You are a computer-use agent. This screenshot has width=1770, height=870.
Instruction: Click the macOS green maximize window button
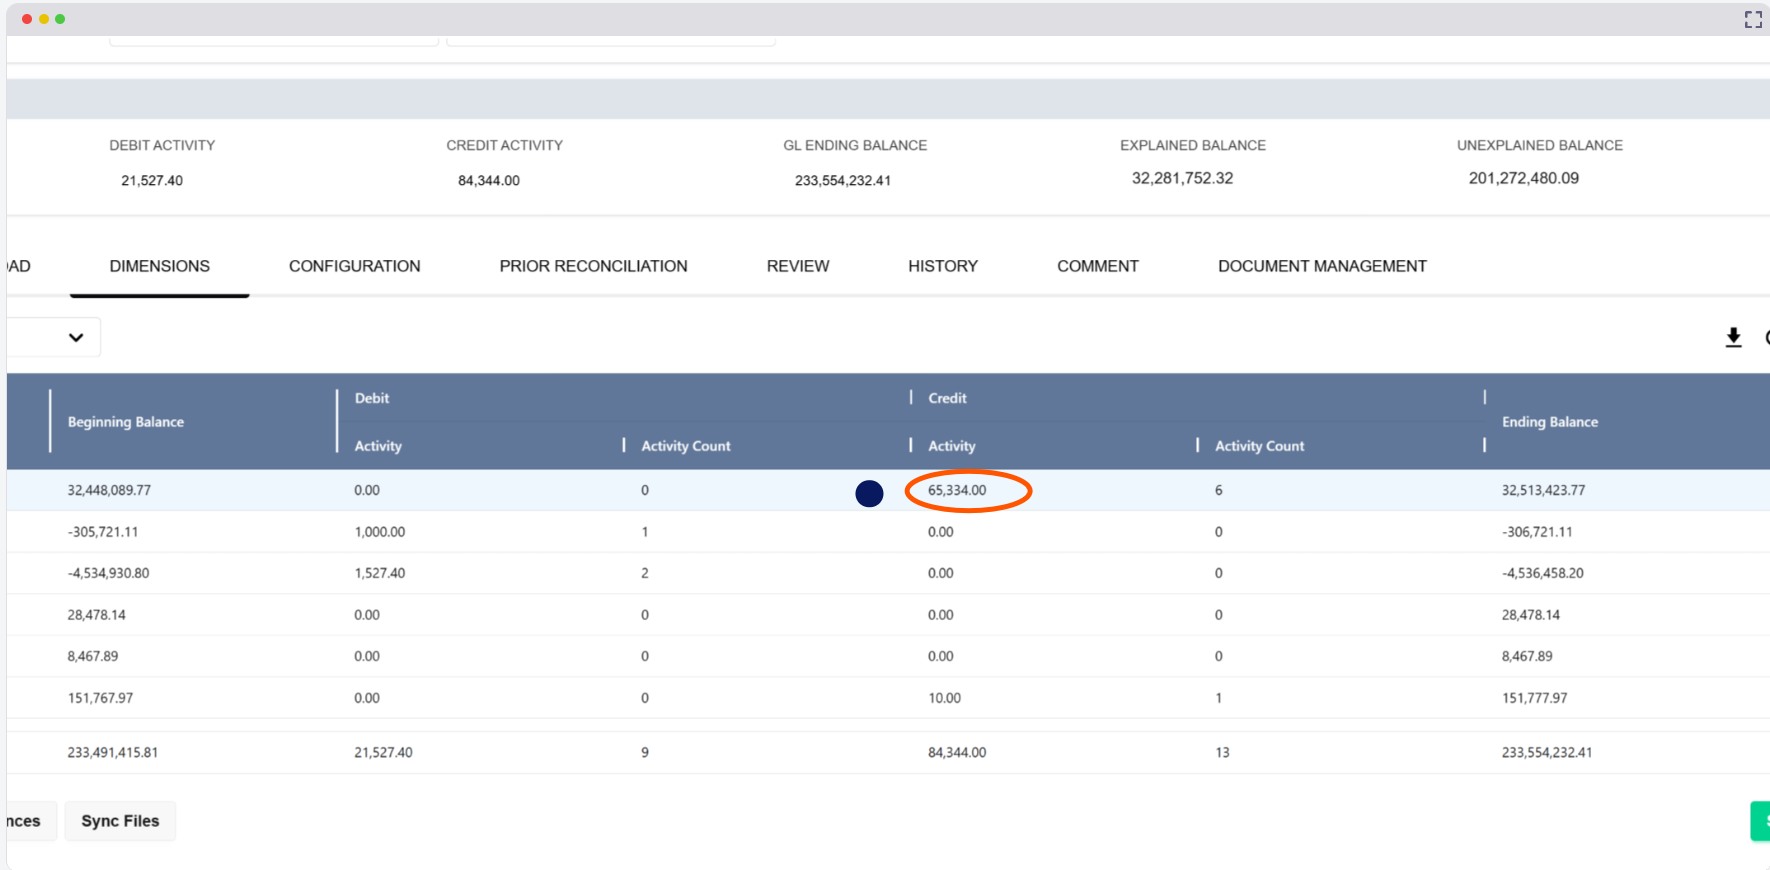[60, 19]
